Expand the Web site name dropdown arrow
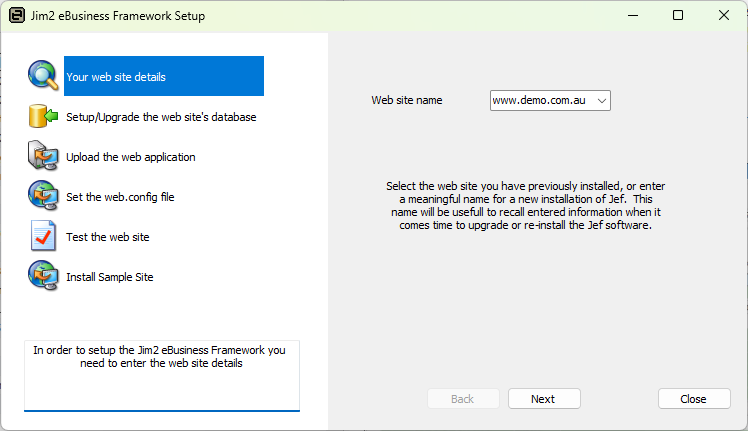The height and width of the screenshot is (431, 748). click(x=600, y=100)
